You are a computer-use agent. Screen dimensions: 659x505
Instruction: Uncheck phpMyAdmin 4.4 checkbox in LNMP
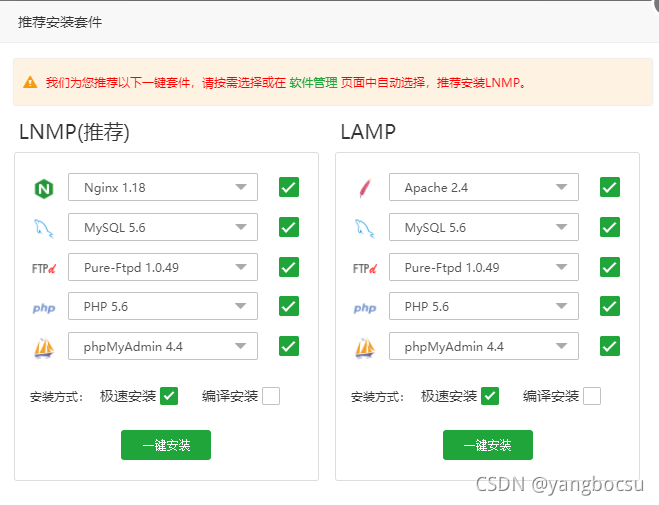click(x=289, y=346)
